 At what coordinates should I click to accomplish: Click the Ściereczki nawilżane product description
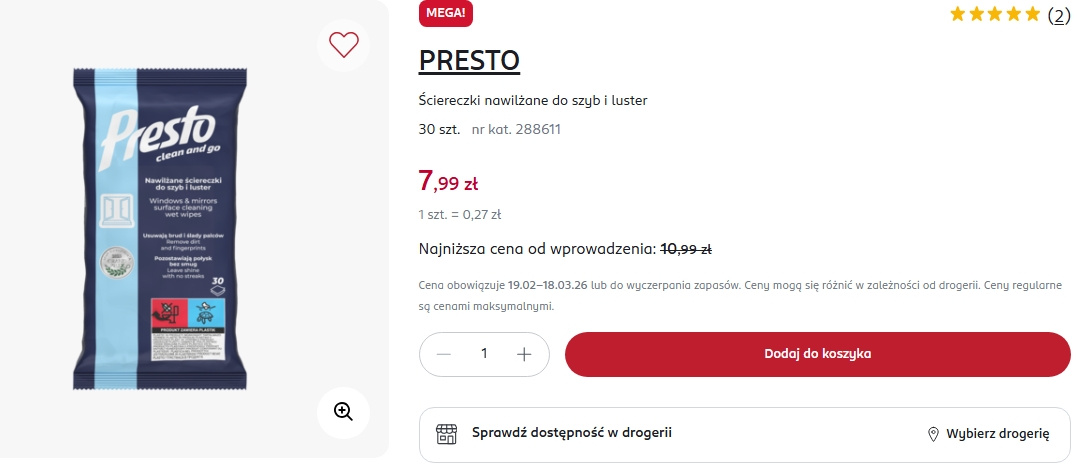(540, 101)
